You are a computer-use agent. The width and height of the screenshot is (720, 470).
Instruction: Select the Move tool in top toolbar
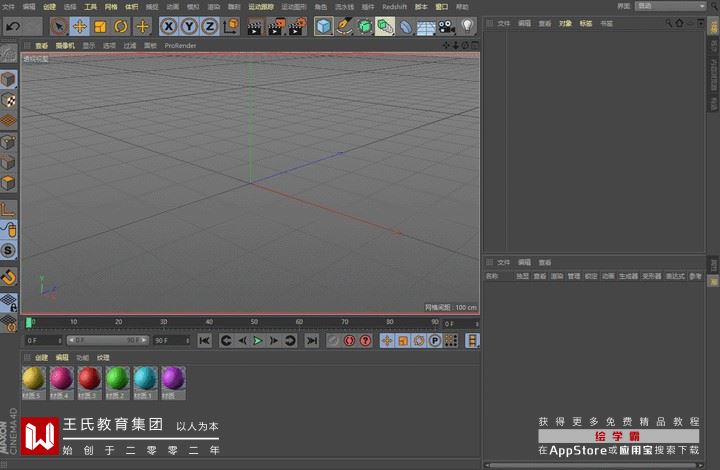(x=79, y=26)
